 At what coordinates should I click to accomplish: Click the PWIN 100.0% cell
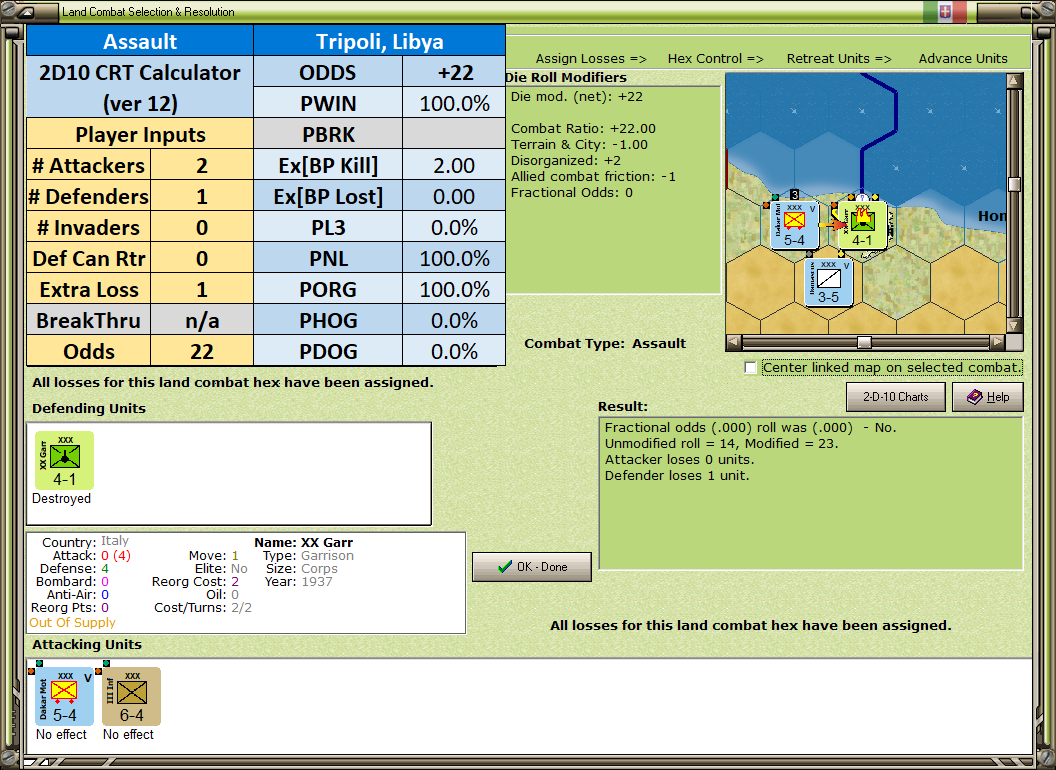454,104
